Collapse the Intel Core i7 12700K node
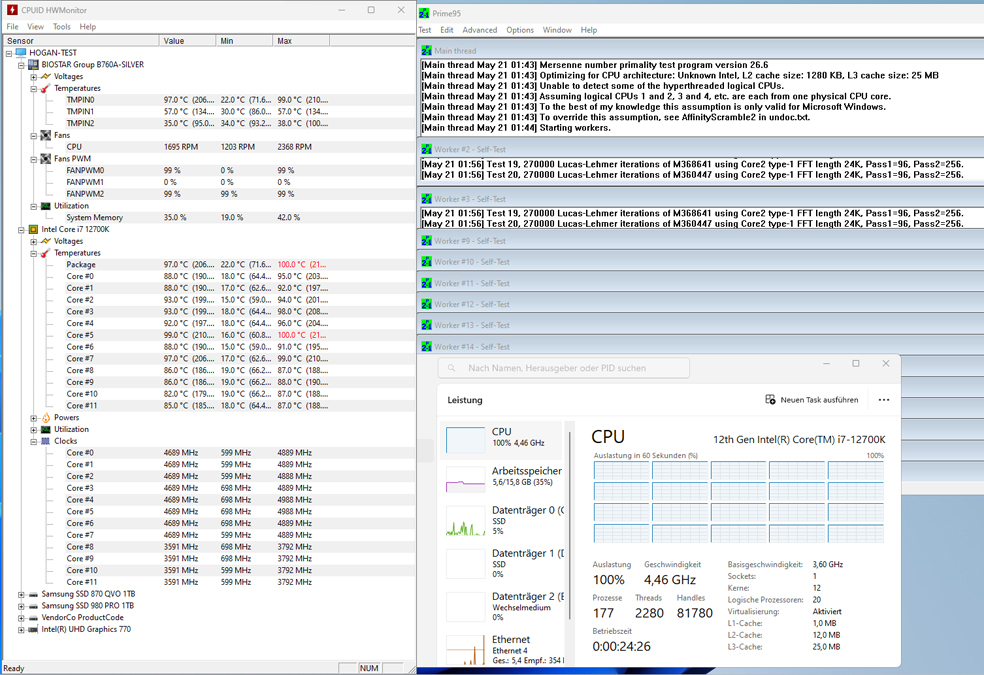The width and height of the screenshot is (984, 675). click(x=21, y=230)
